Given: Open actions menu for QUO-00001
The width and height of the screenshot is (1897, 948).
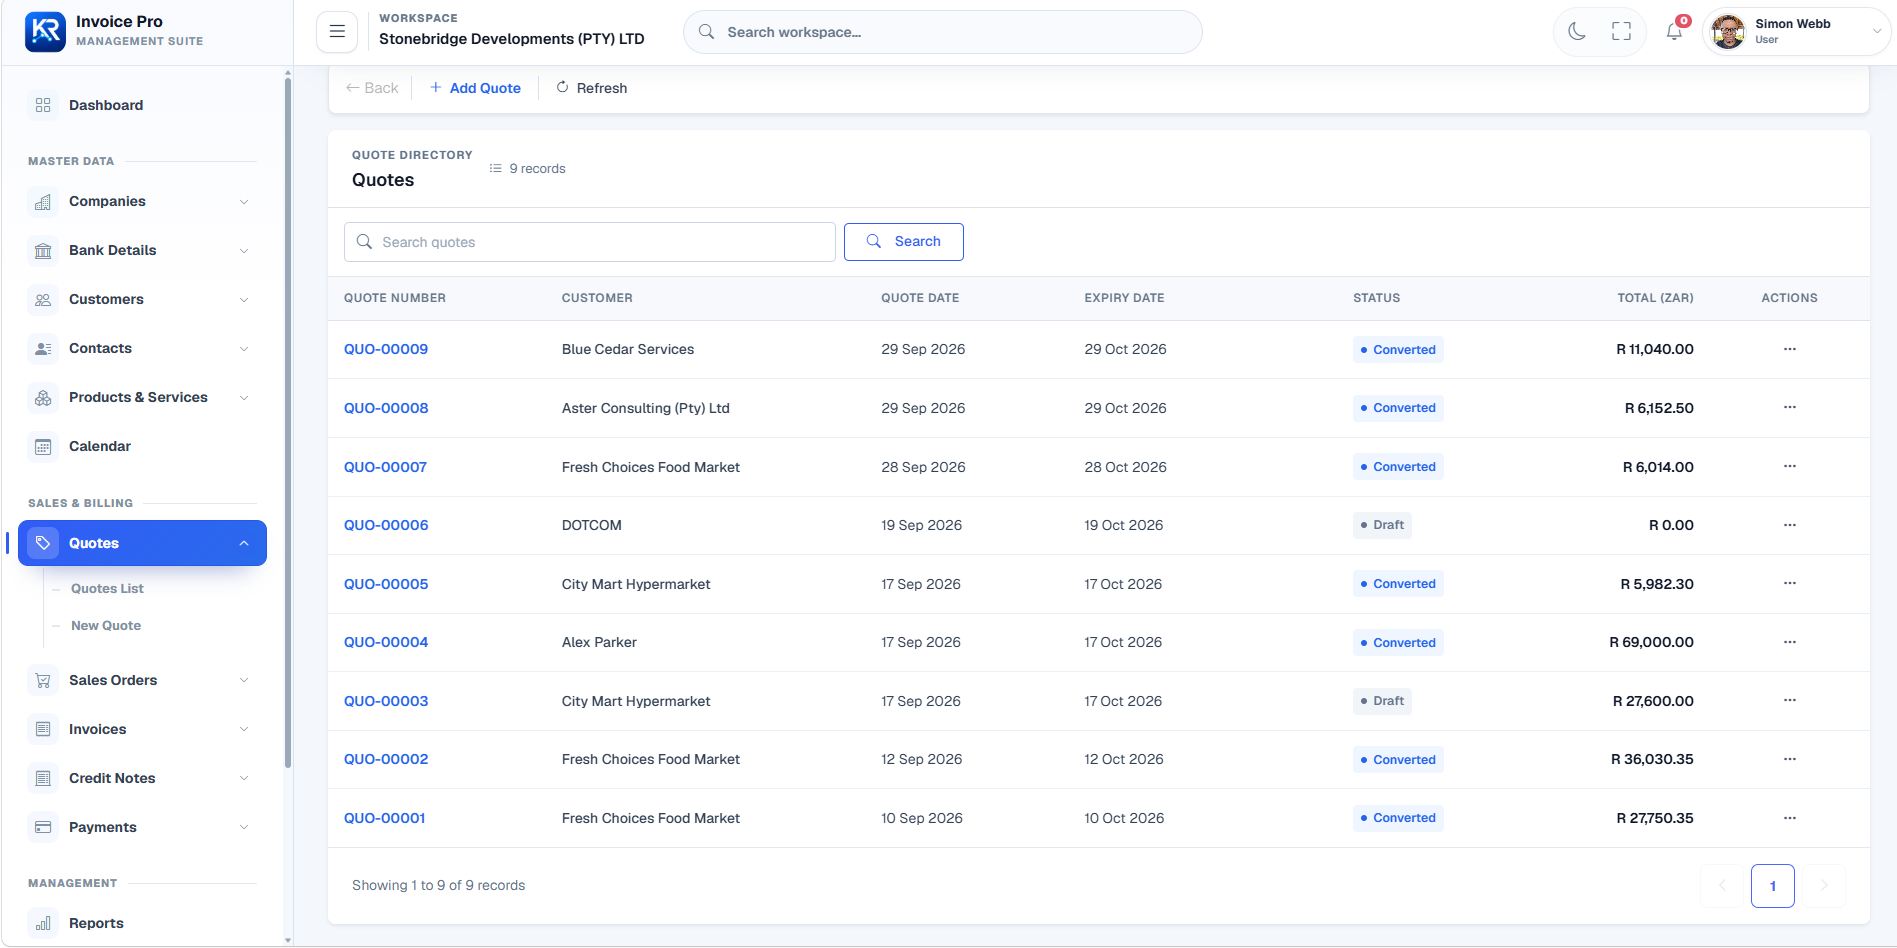Looking at the screenshot, I should coord(1790,818).
